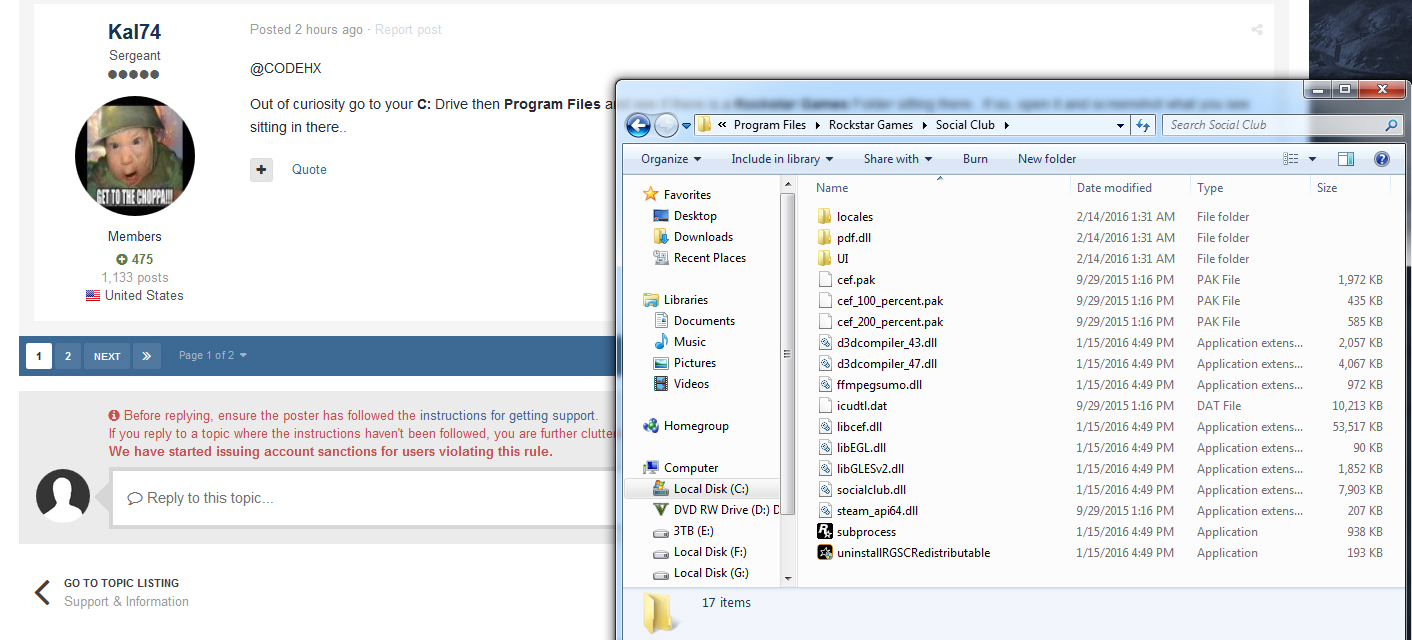Select the icudtl.dat file
This screenshot has width=1412, height=640.
(862, 406)
